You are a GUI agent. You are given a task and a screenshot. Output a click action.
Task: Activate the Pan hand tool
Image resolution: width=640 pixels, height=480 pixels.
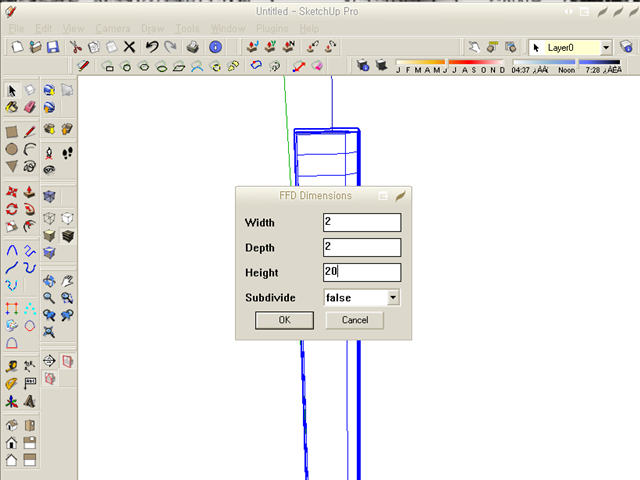[67, 281]
